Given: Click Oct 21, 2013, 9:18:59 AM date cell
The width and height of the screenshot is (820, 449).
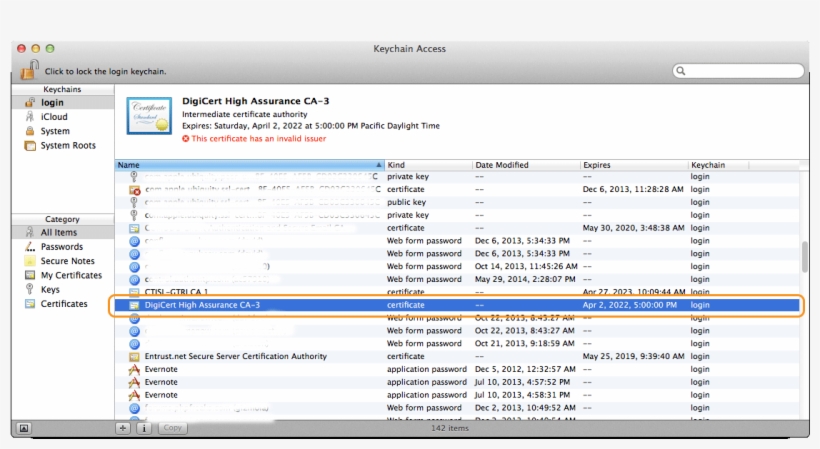Looking at the screenshot, I should (x=525, y=343).
